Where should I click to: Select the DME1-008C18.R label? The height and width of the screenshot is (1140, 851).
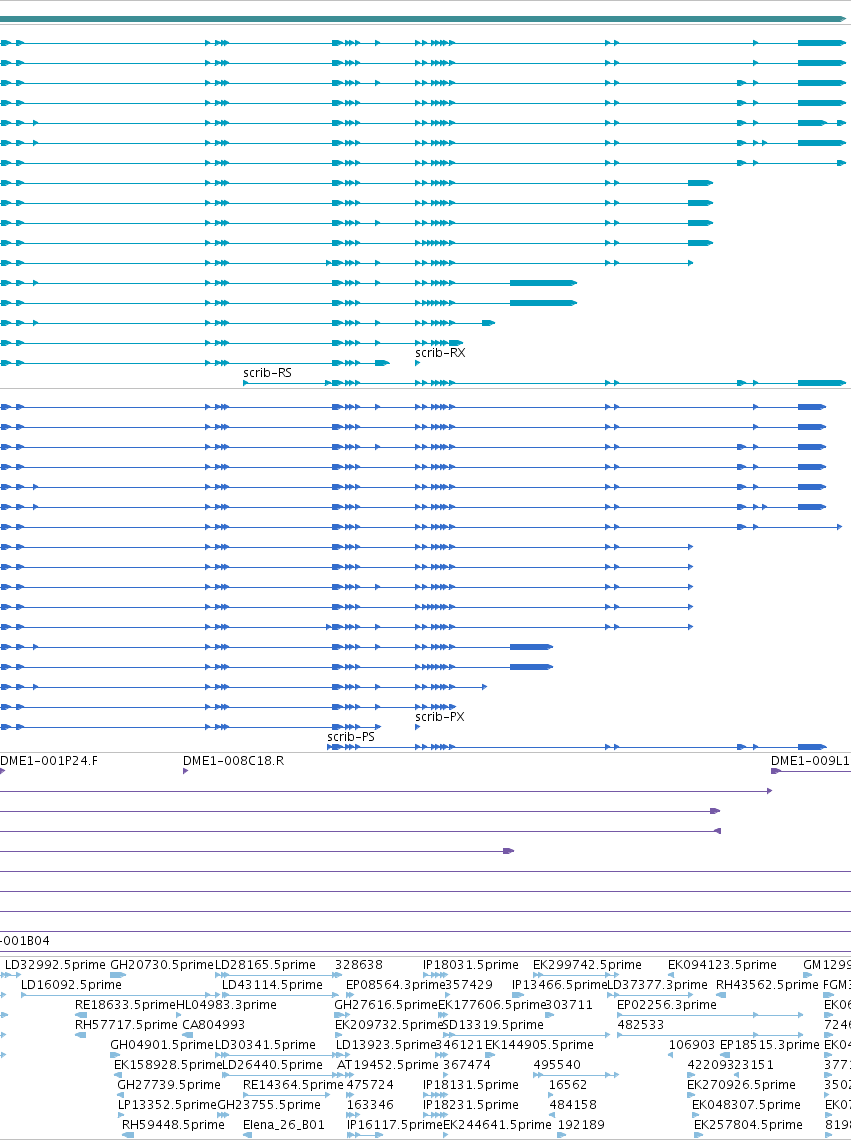click(233, 760)
